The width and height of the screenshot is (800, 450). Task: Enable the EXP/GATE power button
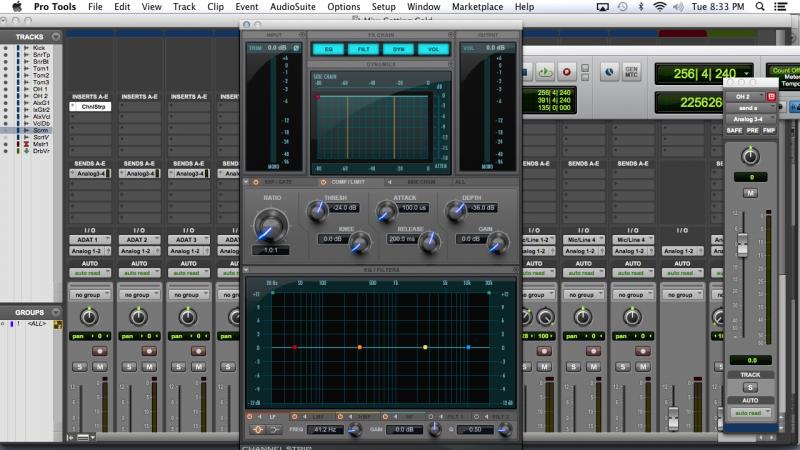(x=256, y=182)
